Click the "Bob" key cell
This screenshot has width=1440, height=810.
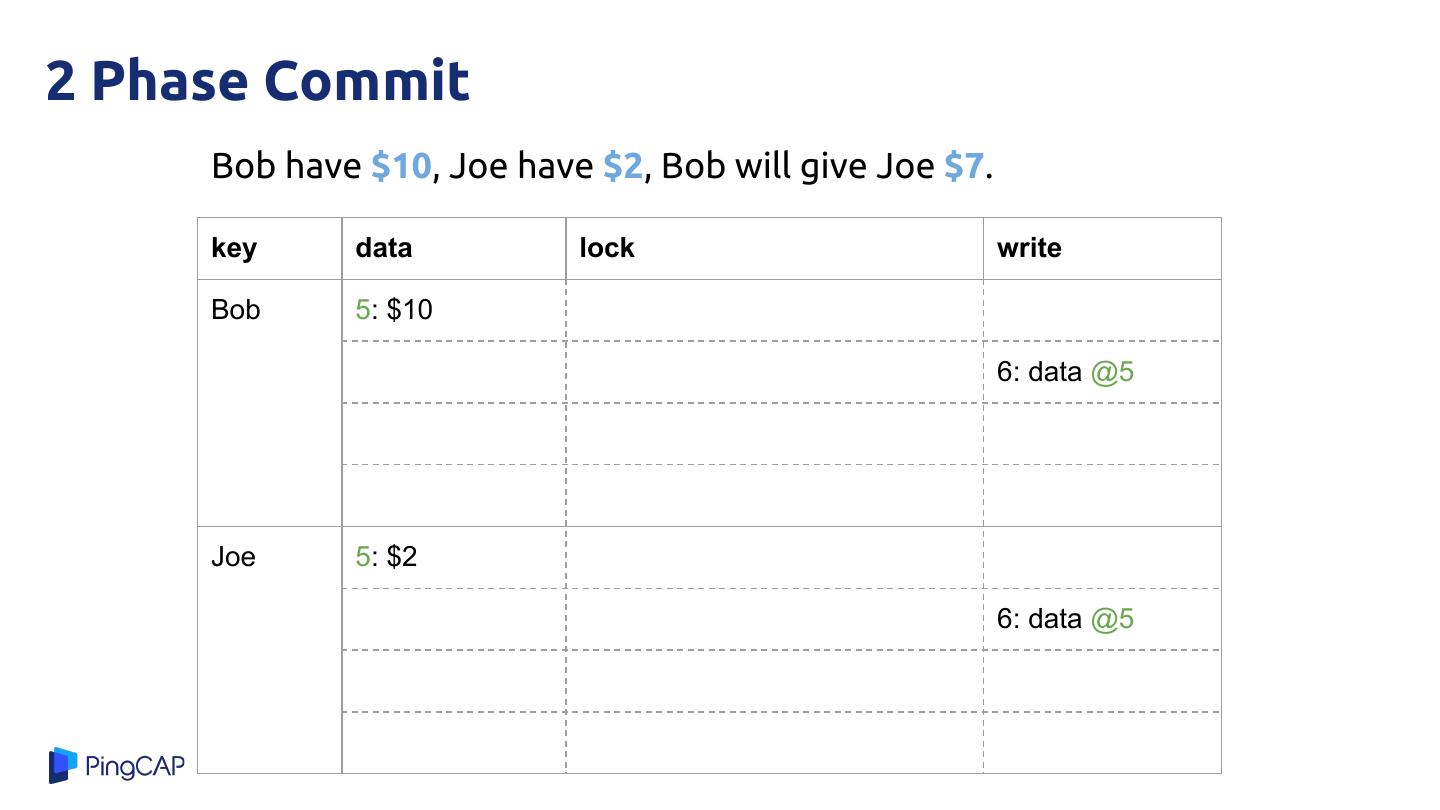point(236,310)
